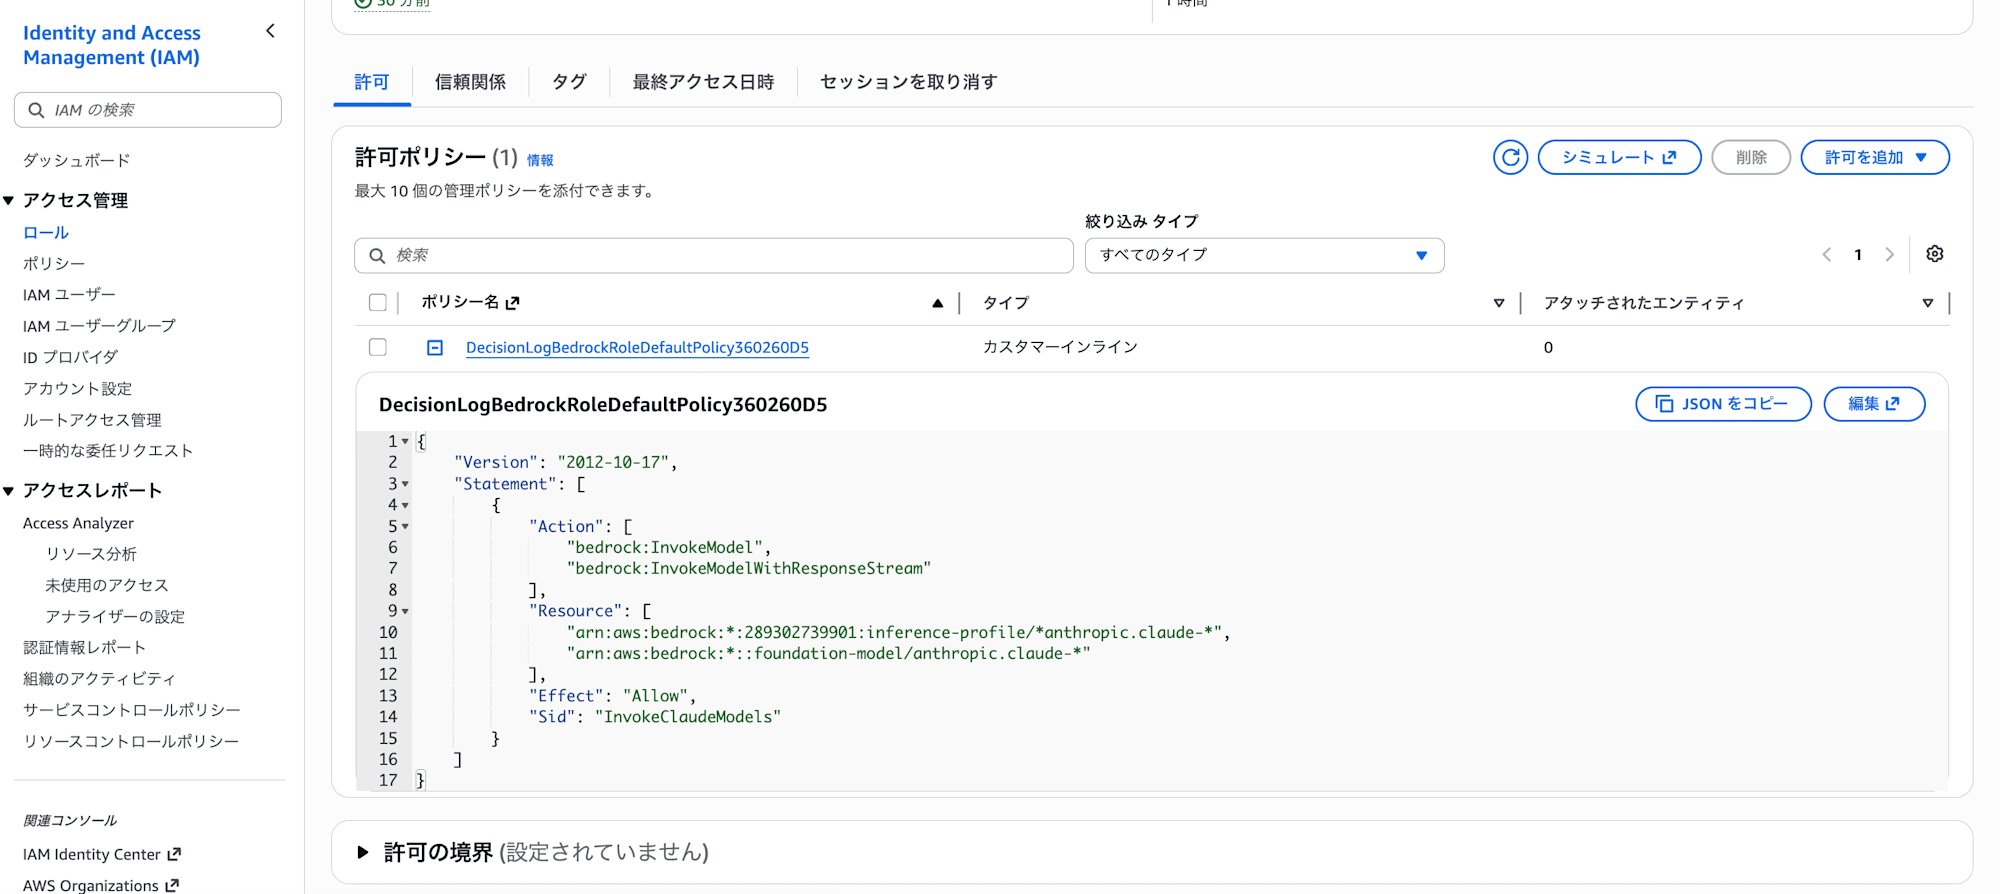Open policy name external link icon
The height and width of the screenshot is (894, 2000).
click(x=513, y=303)
